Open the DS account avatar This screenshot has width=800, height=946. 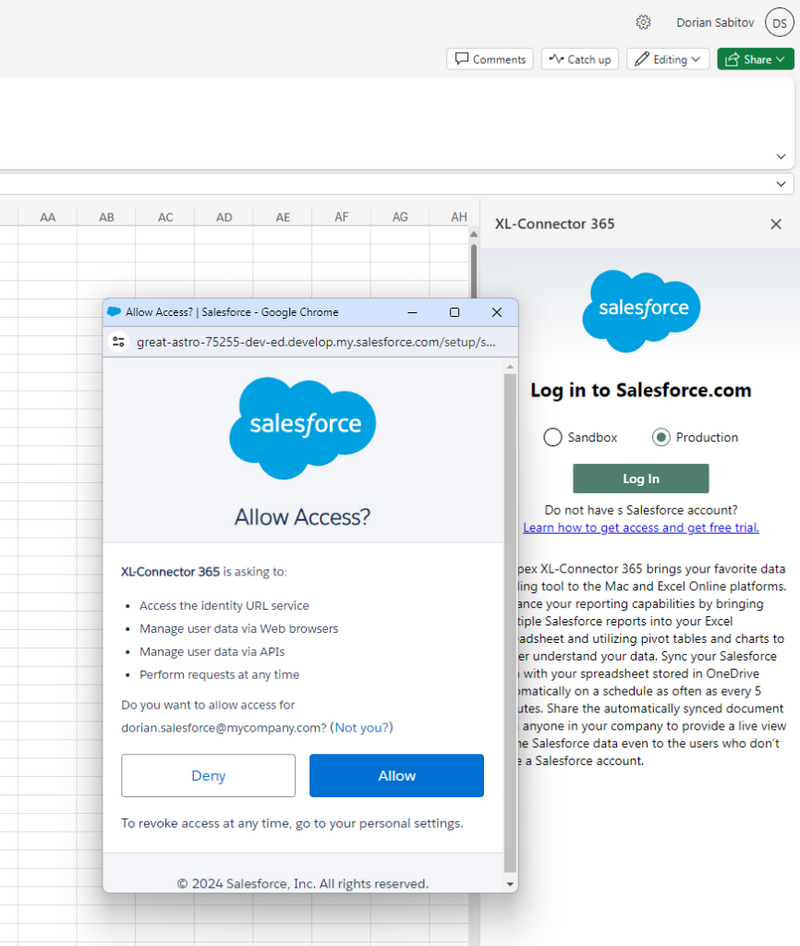(x=779, y=23)
